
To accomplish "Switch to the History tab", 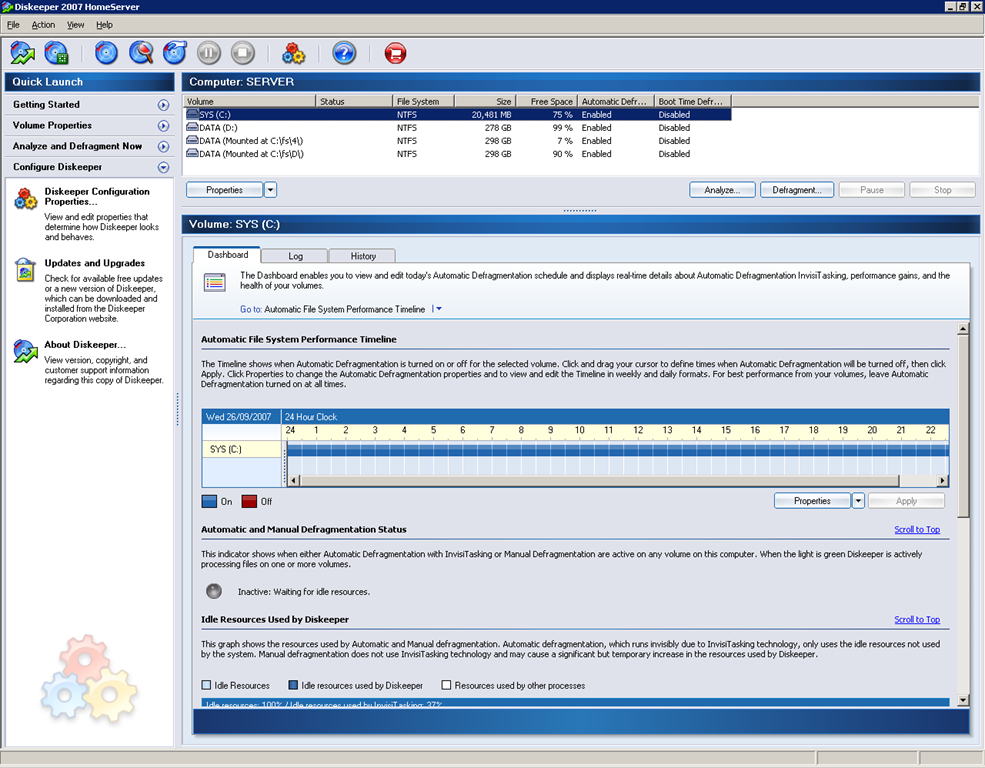I will [x=363, y=256].
